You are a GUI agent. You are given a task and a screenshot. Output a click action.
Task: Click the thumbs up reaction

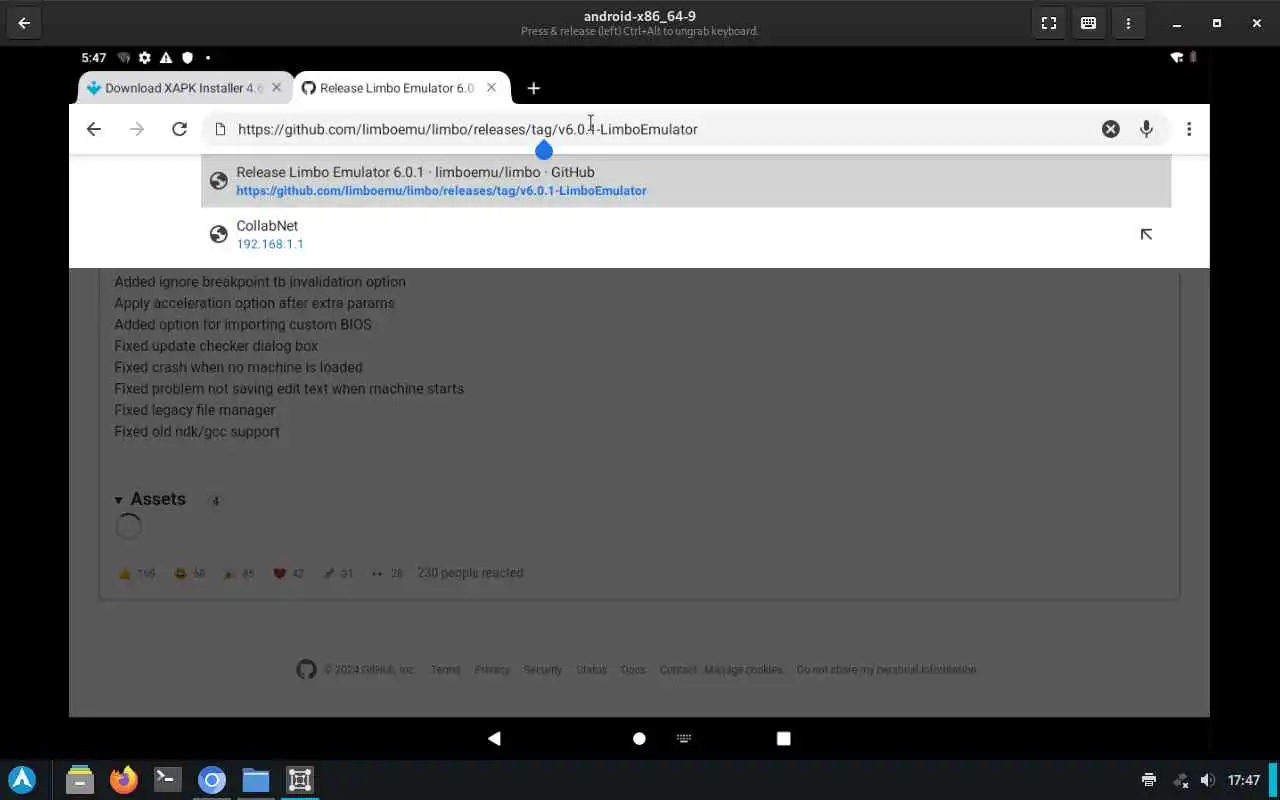pyautogui.click(x=137, y=573)
